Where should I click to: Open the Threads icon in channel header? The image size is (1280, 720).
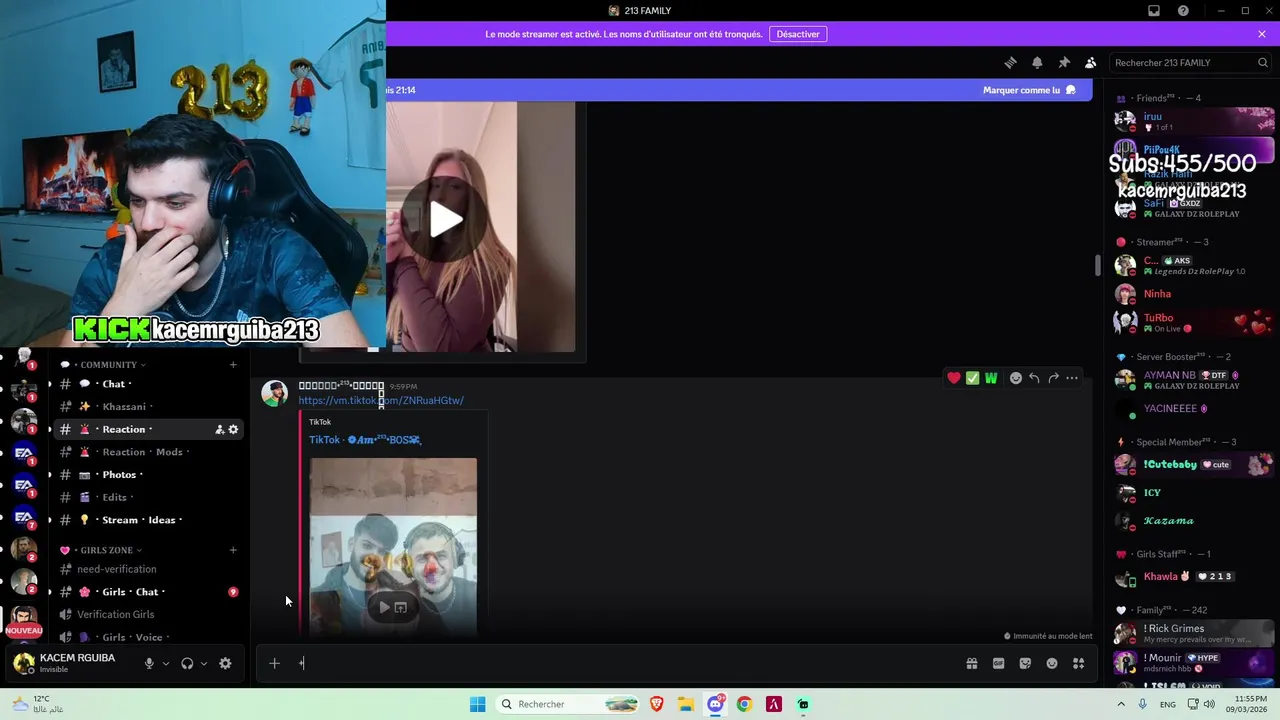[x=1010, y=62]
